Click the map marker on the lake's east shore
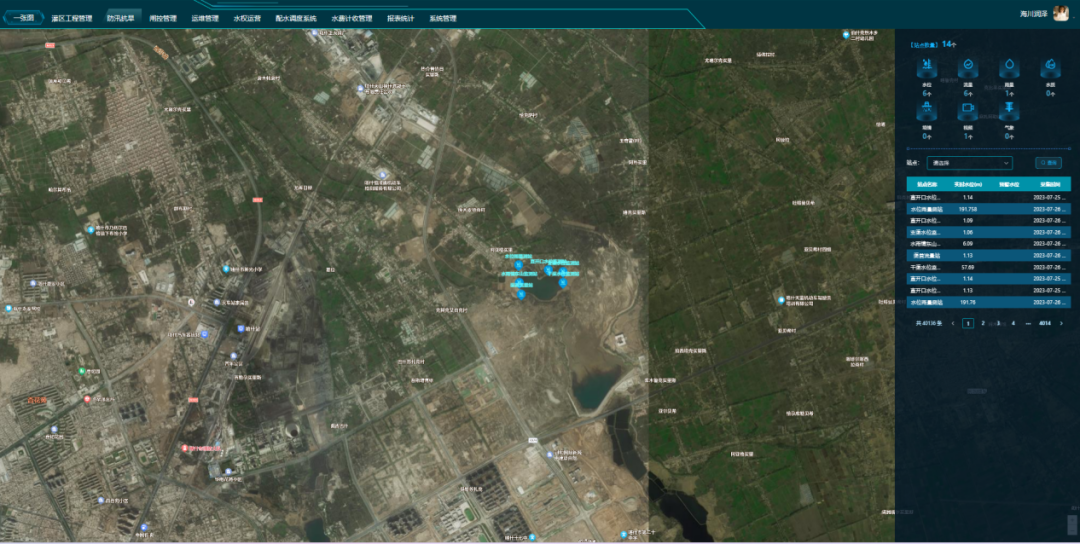 point(563,282)
